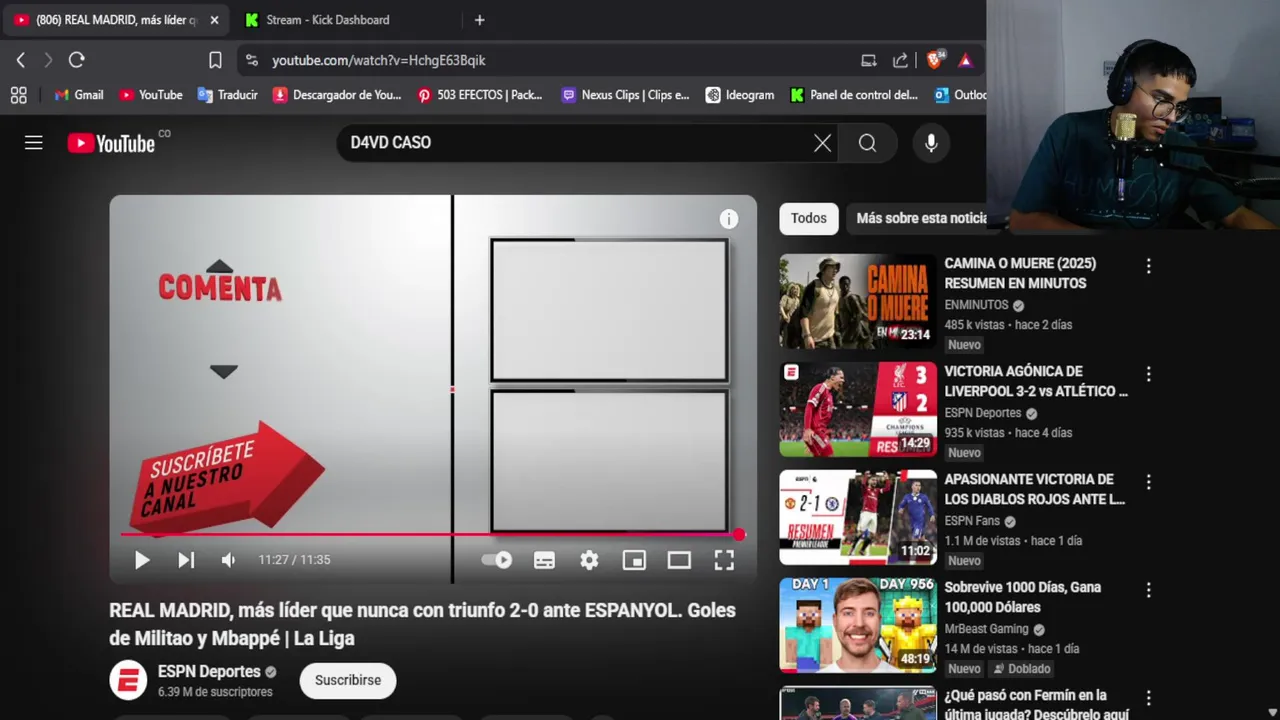Toggle autoplay switch in player
1280x720 pixels.
(497, 560)
